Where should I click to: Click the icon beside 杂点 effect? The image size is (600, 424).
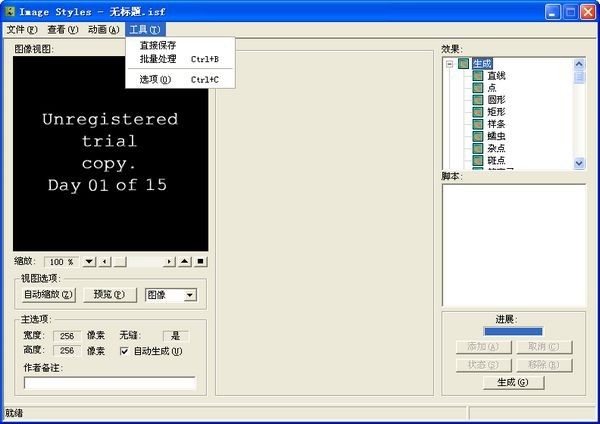click(478, 148)
